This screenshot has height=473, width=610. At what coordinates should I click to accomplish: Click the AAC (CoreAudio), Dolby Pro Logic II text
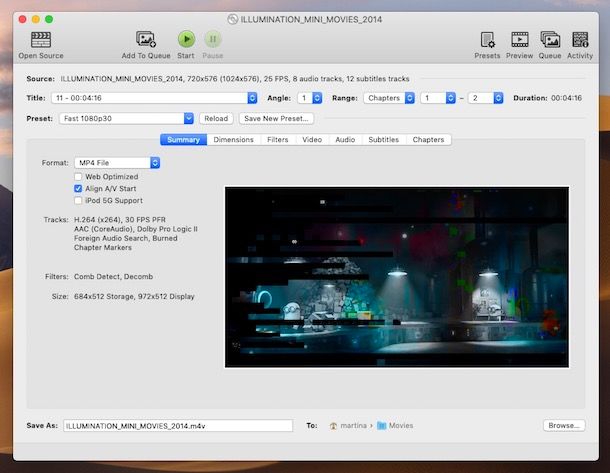tap(136, 229)
